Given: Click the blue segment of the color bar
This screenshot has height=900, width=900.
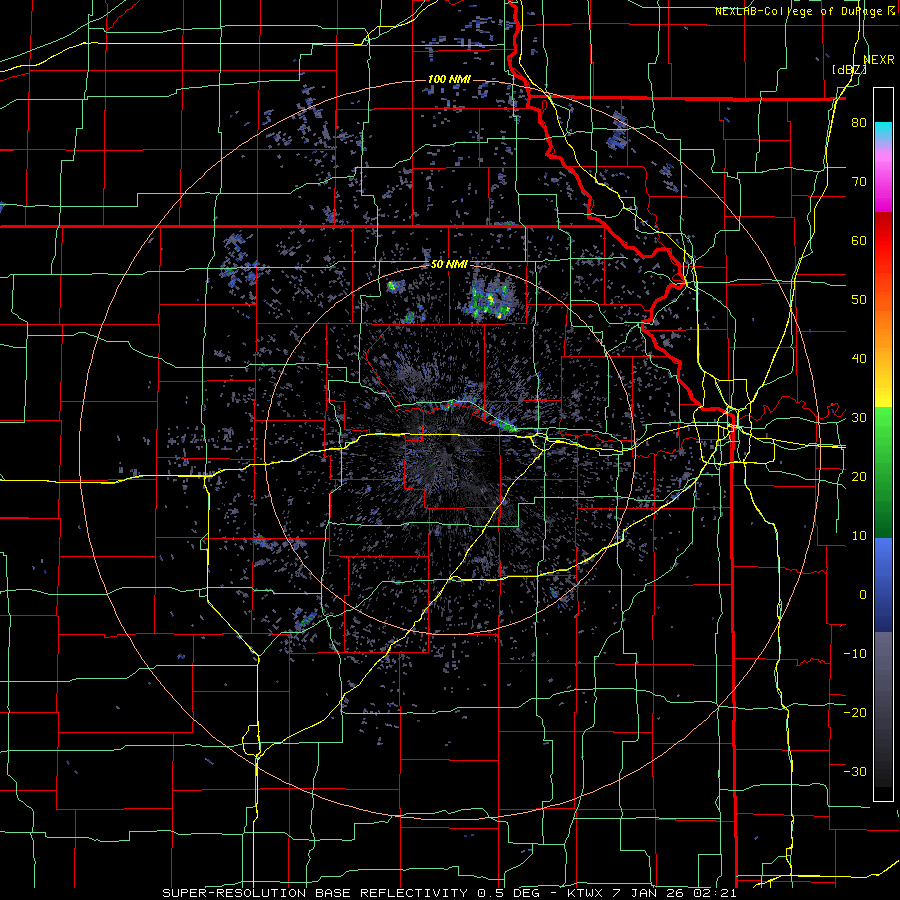Looking at the screenshot, I should pyautogui.click(x=883, y=585).
